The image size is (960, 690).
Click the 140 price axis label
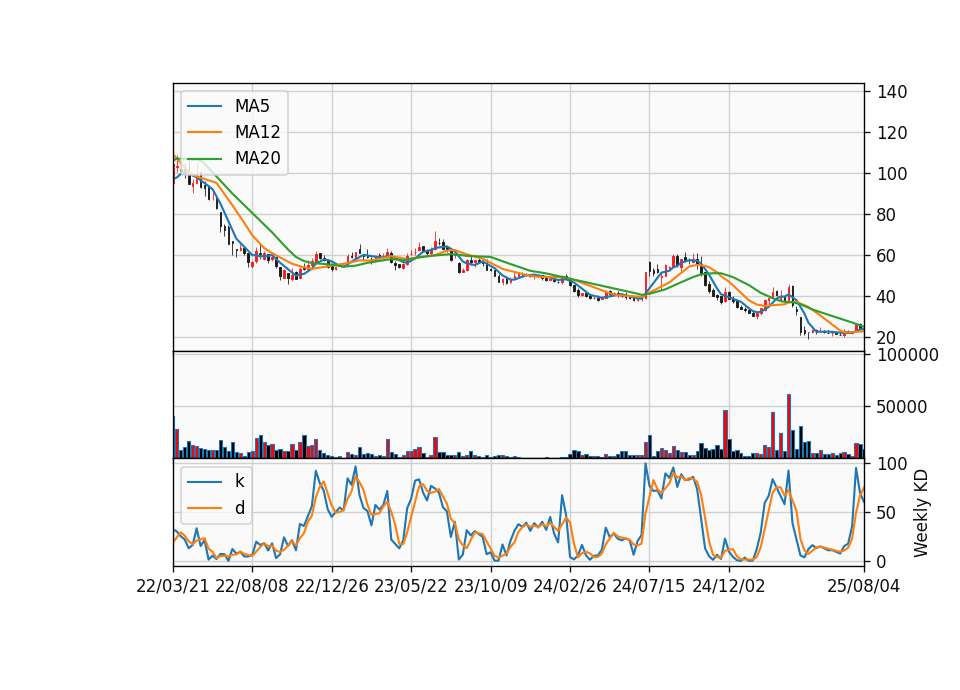(892, 92)
